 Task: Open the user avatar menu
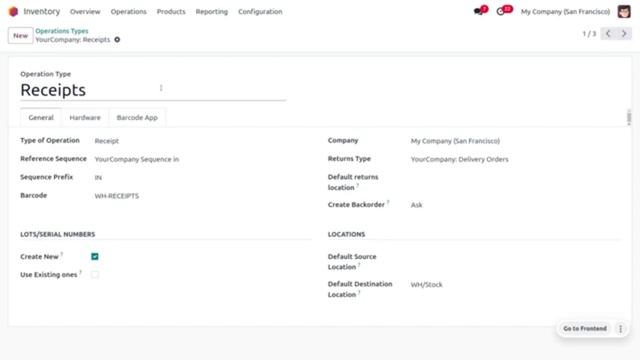point(624,11)
